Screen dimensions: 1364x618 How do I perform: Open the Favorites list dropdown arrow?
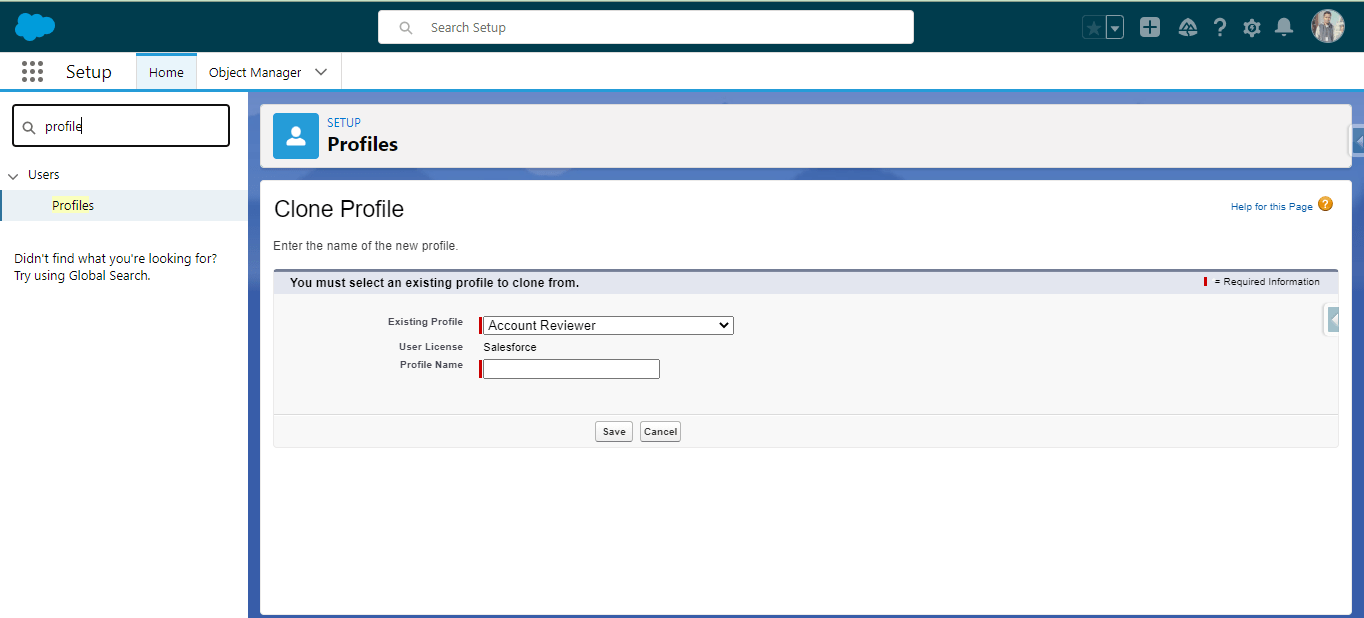(1115, 28)
